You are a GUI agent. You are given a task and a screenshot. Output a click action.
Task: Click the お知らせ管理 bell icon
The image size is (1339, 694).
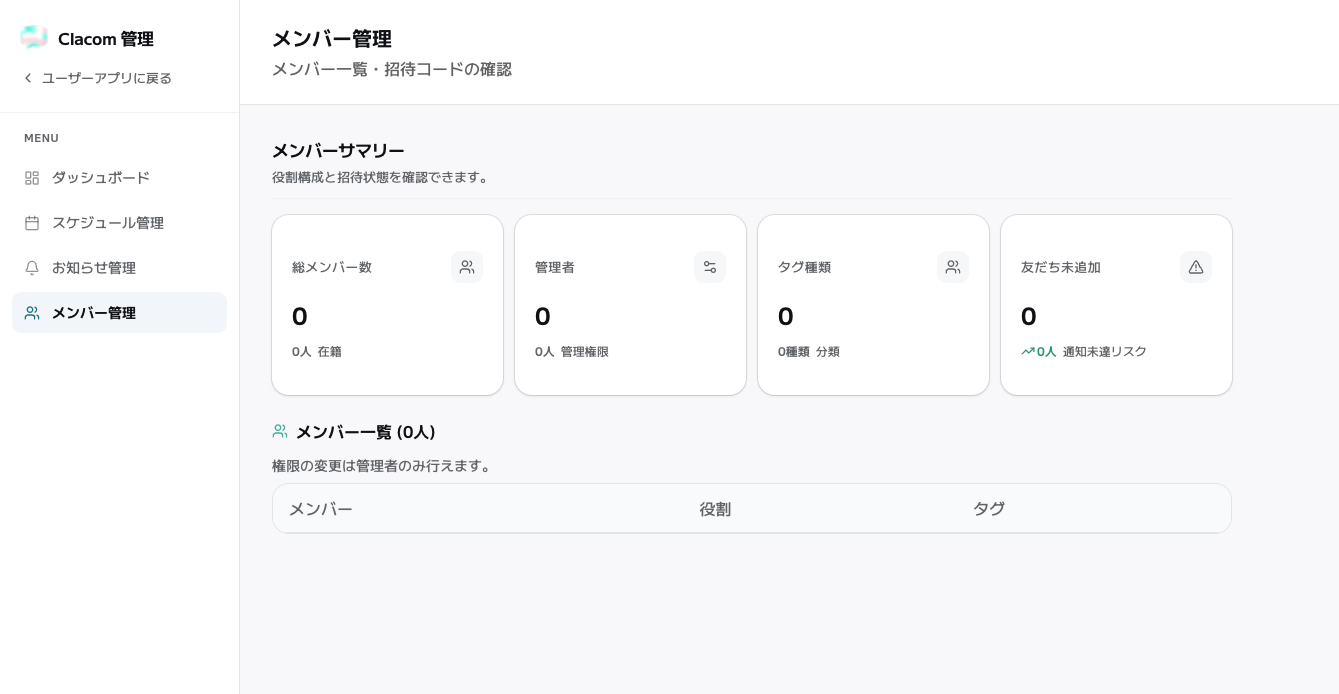tap(32, 268)
